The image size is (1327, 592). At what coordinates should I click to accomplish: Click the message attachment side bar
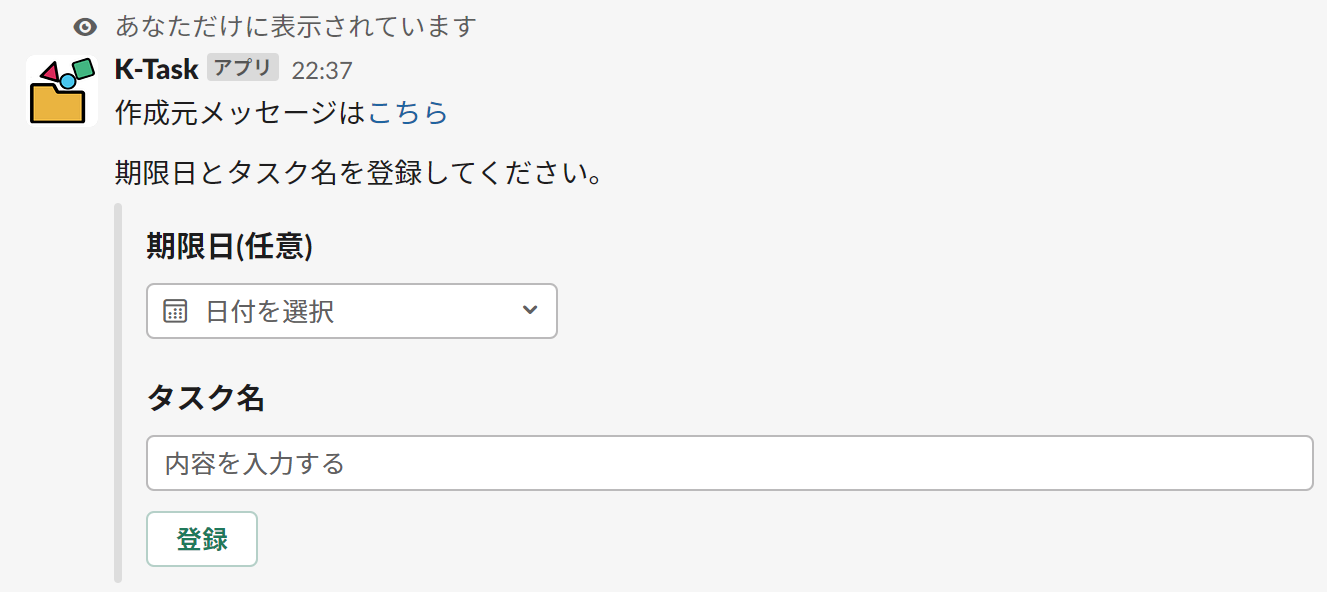(118, 390)
